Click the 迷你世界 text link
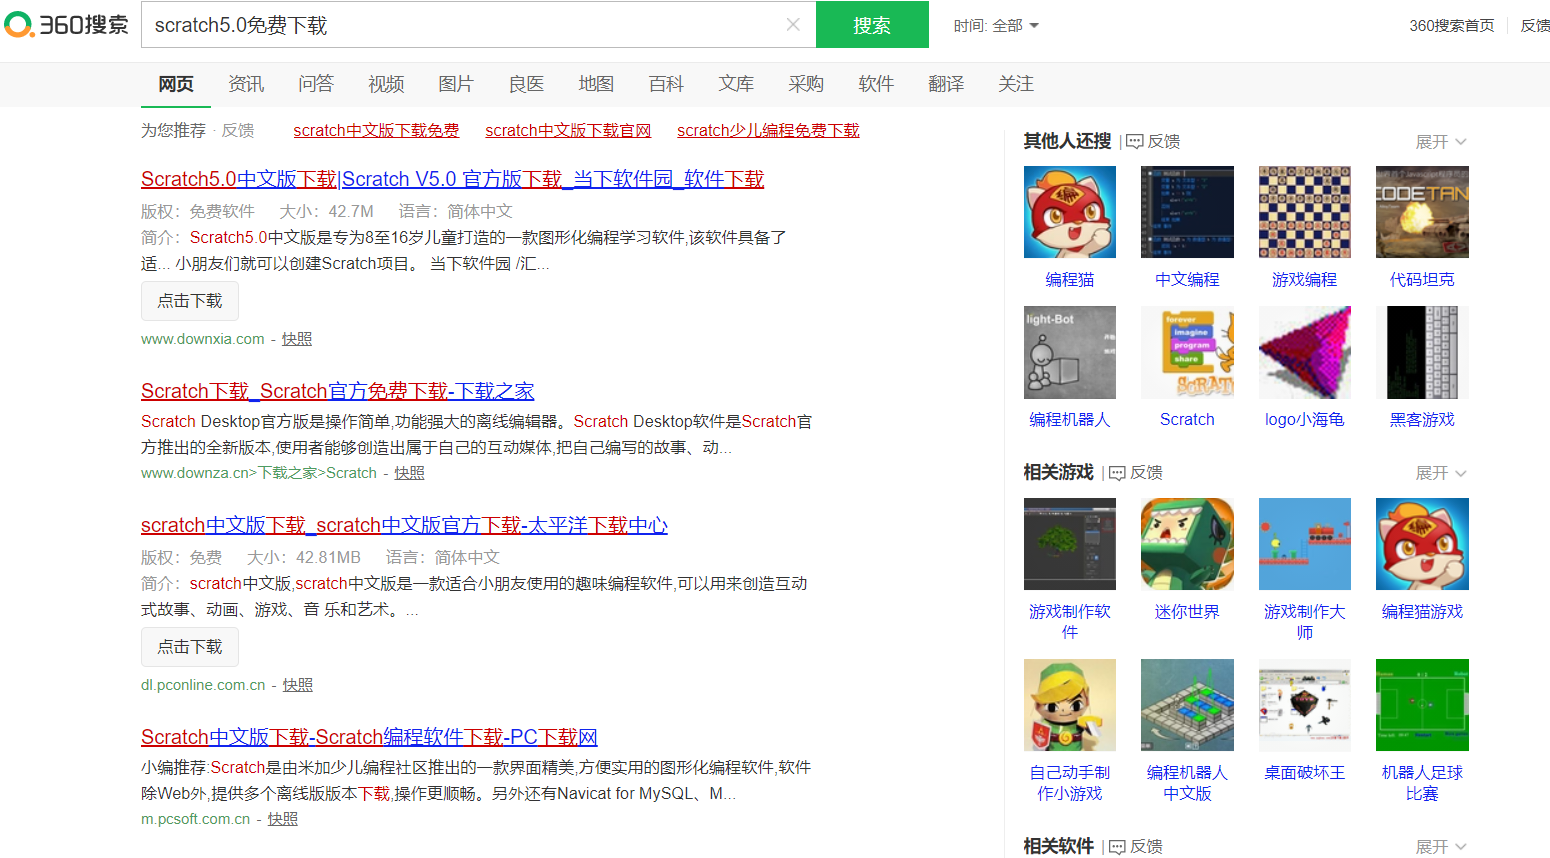 coord(1187,612)
